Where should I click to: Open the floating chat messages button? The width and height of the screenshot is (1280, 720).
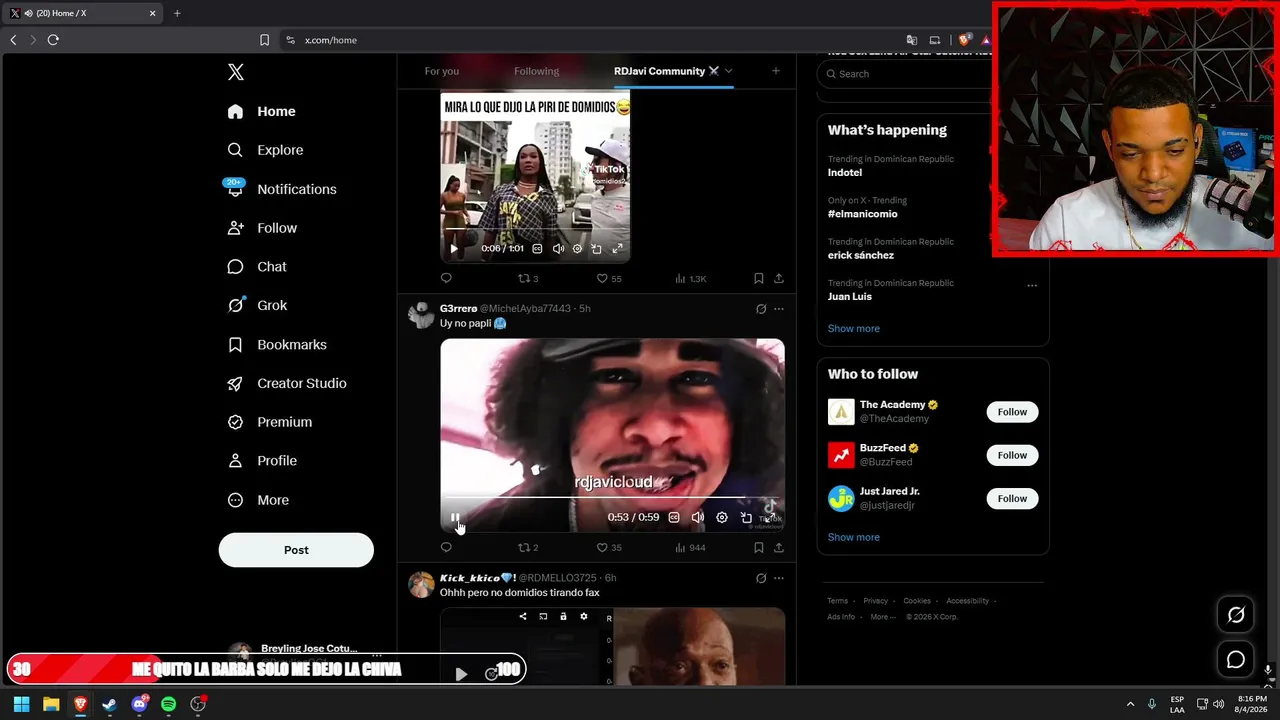(x=1236, y=660)
